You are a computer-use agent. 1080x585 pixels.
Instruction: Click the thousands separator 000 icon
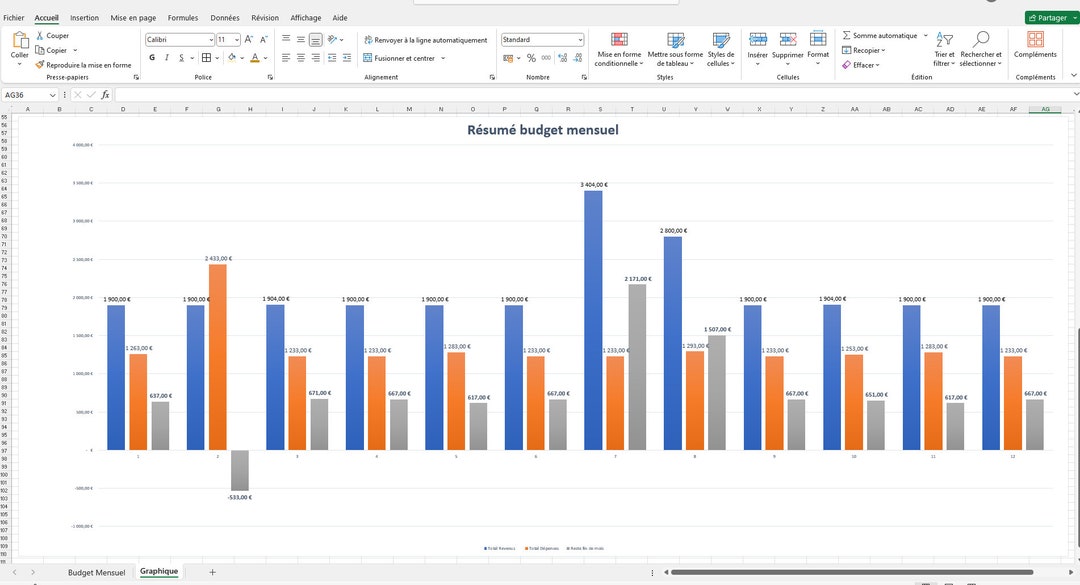coord(546,58)
